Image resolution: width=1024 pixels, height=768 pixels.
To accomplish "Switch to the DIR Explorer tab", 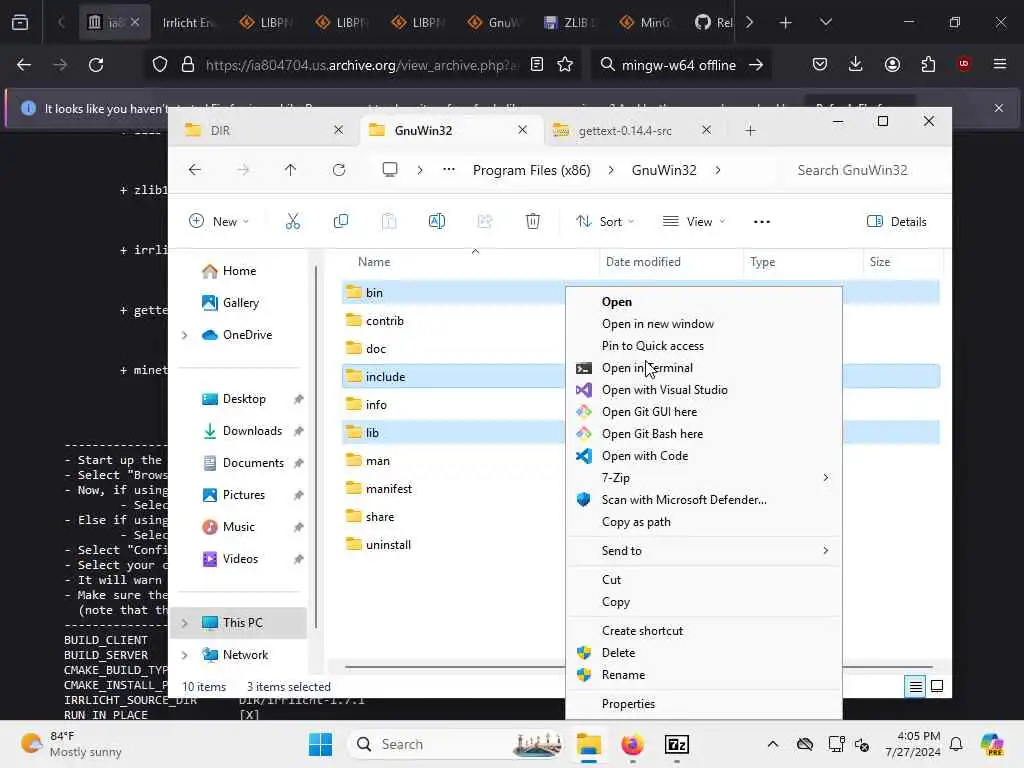I will coord(261,131).
